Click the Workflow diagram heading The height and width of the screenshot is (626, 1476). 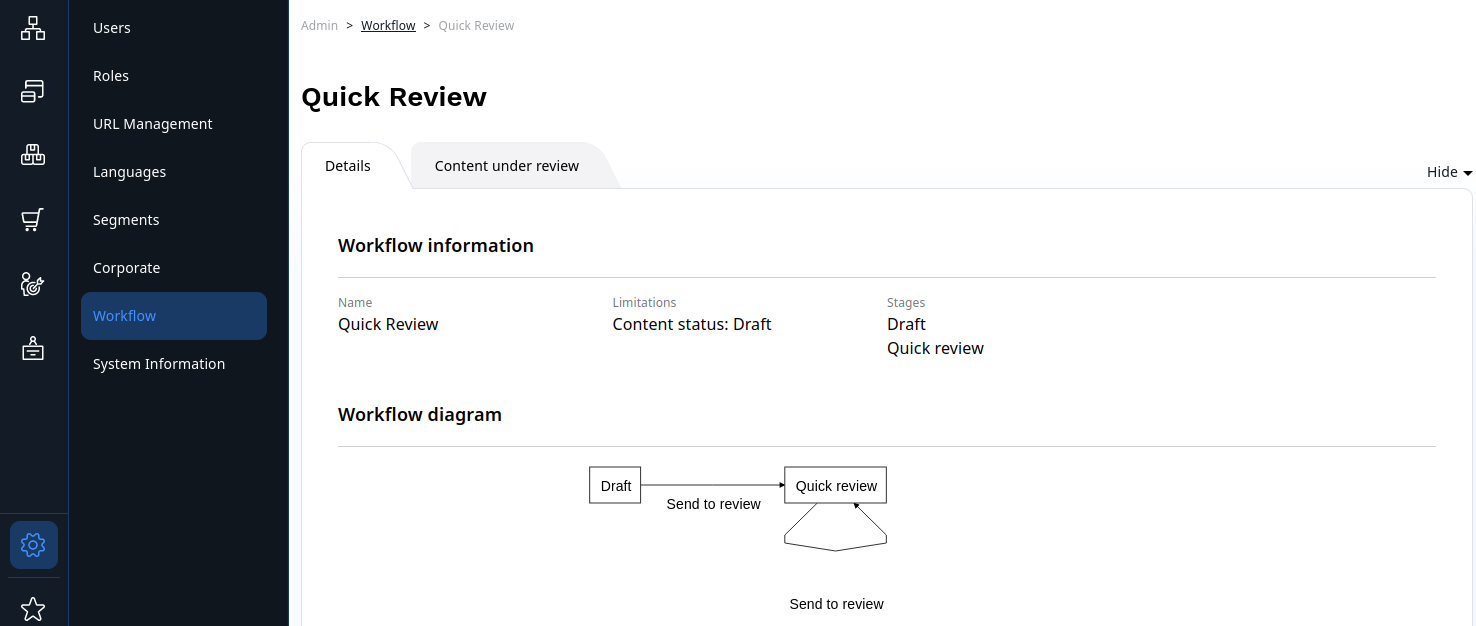pos(420,415)
